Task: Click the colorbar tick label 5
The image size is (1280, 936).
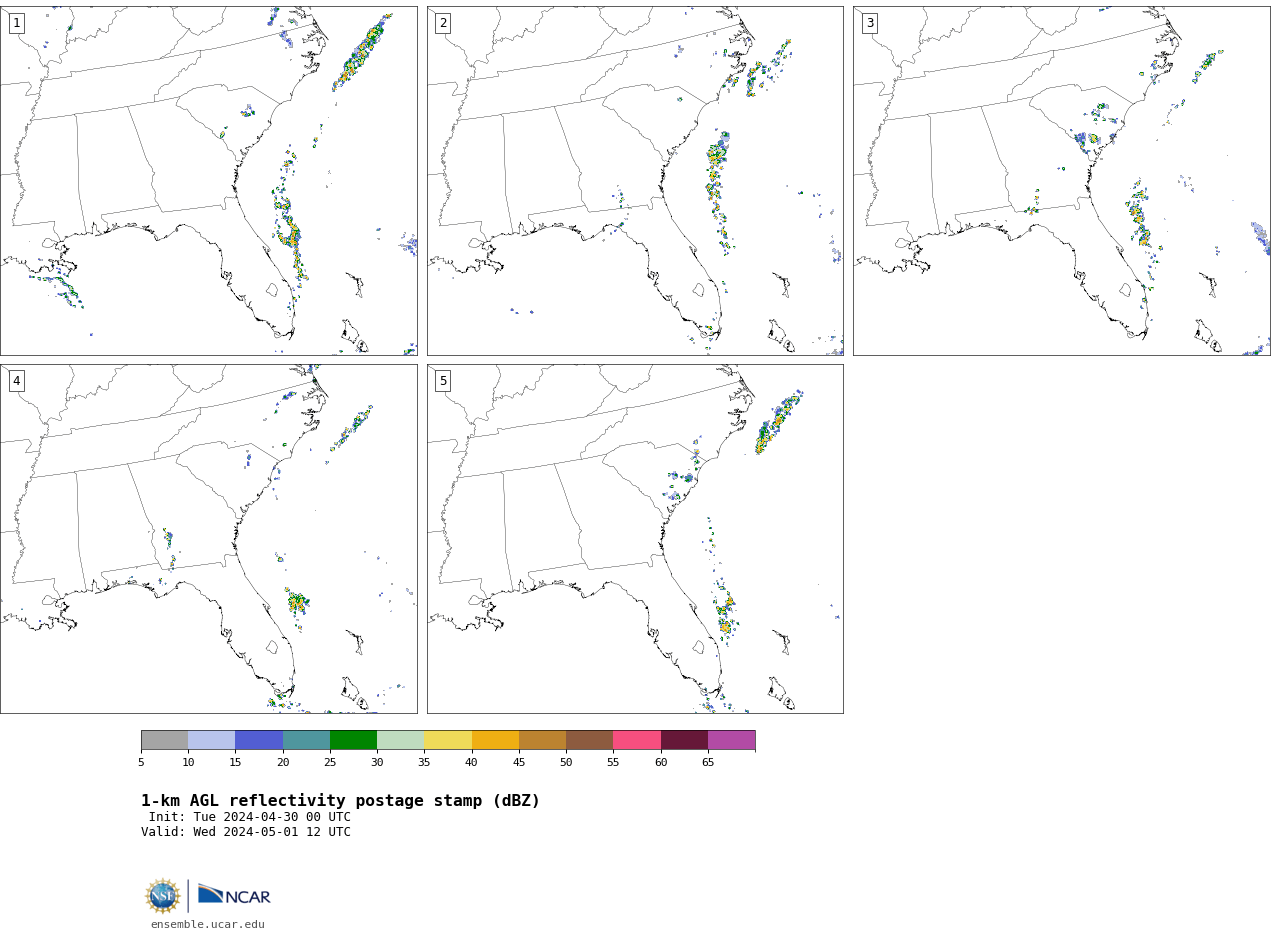Action: (x=141, y=763)
